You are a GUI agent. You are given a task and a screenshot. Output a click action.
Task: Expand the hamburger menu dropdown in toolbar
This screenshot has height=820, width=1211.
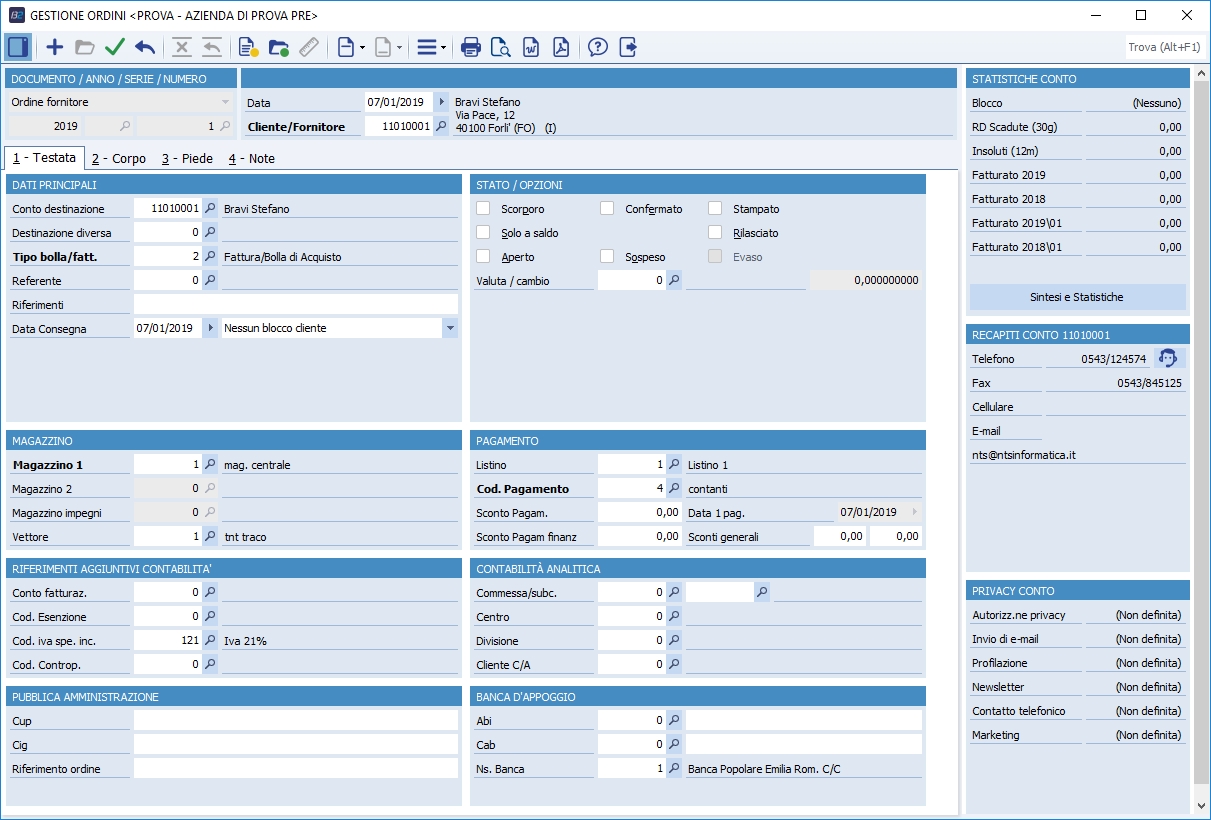pyautogui.click(x=431, y=47)
